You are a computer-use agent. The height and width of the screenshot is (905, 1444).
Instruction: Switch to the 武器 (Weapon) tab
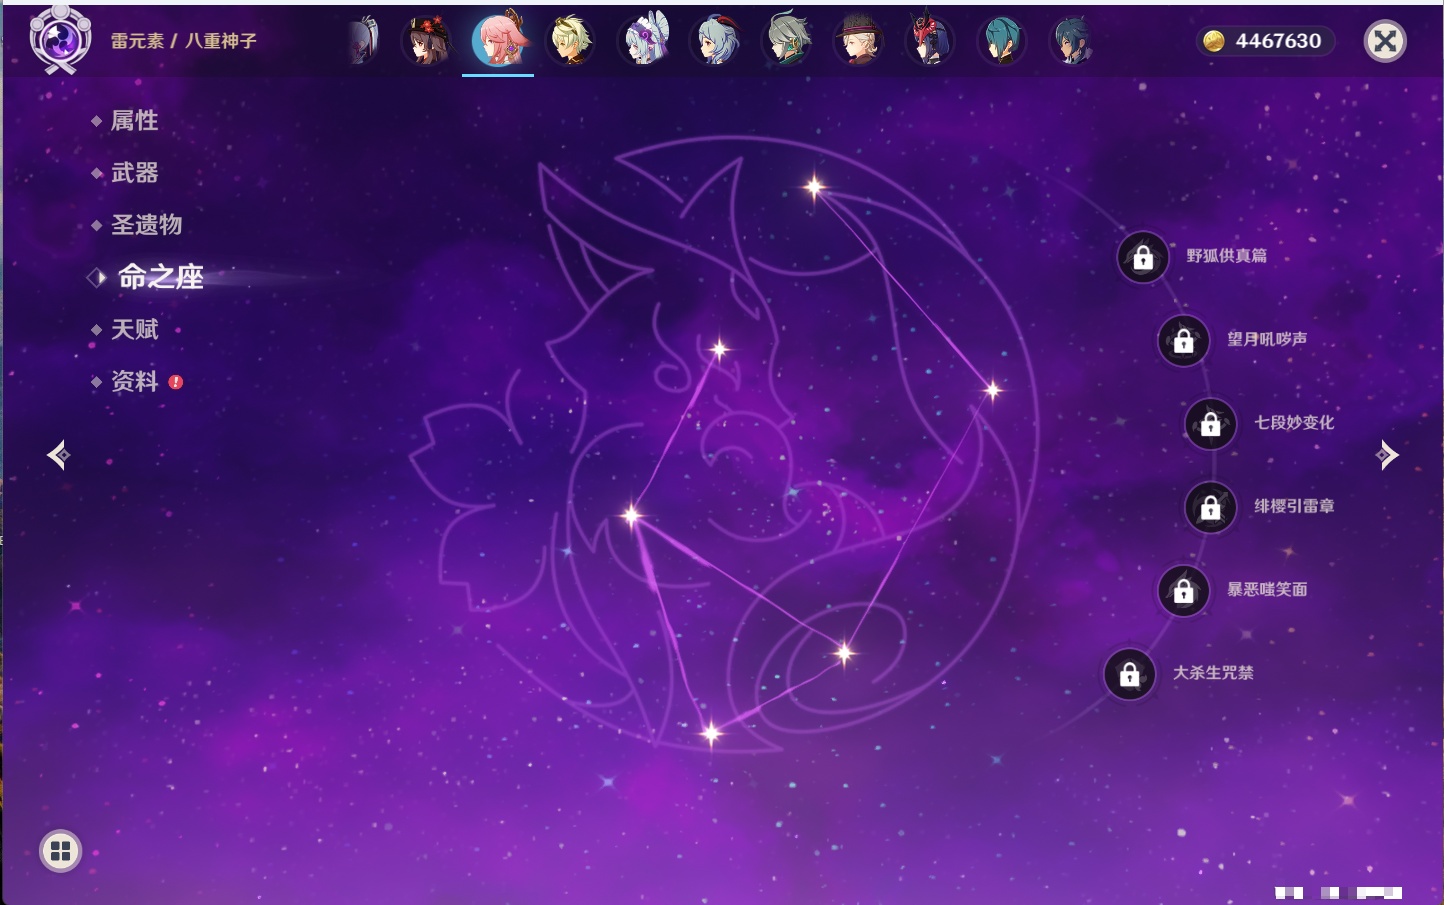tap(134, 173)
